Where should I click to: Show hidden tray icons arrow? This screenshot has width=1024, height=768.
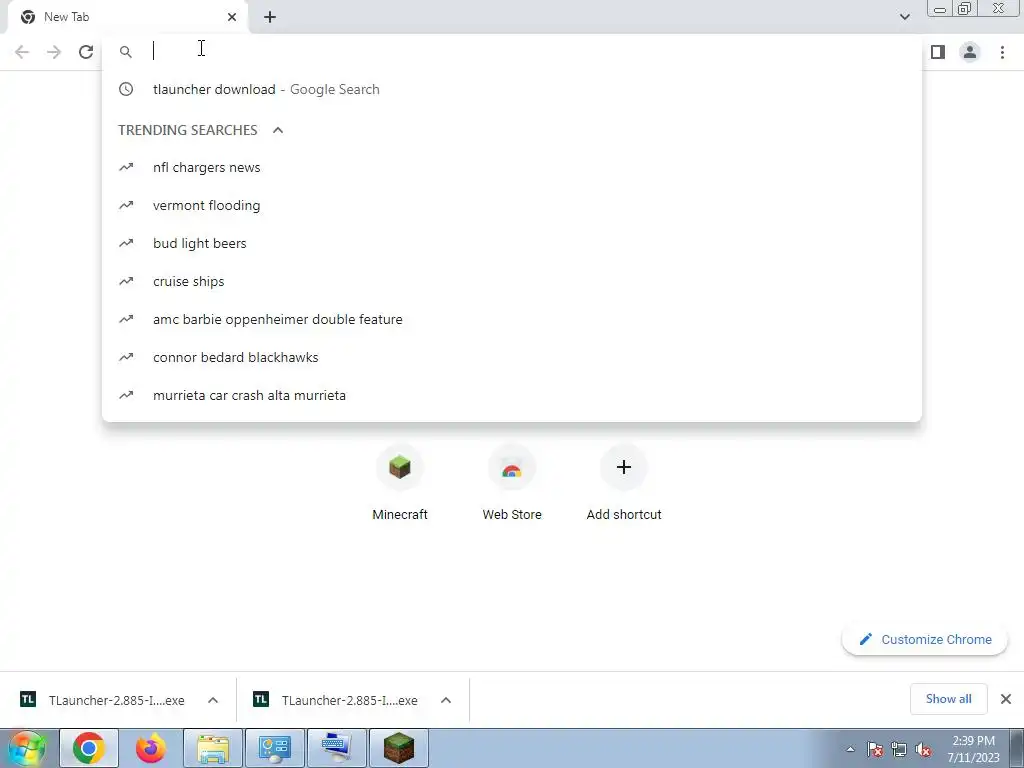coord(850,749)
